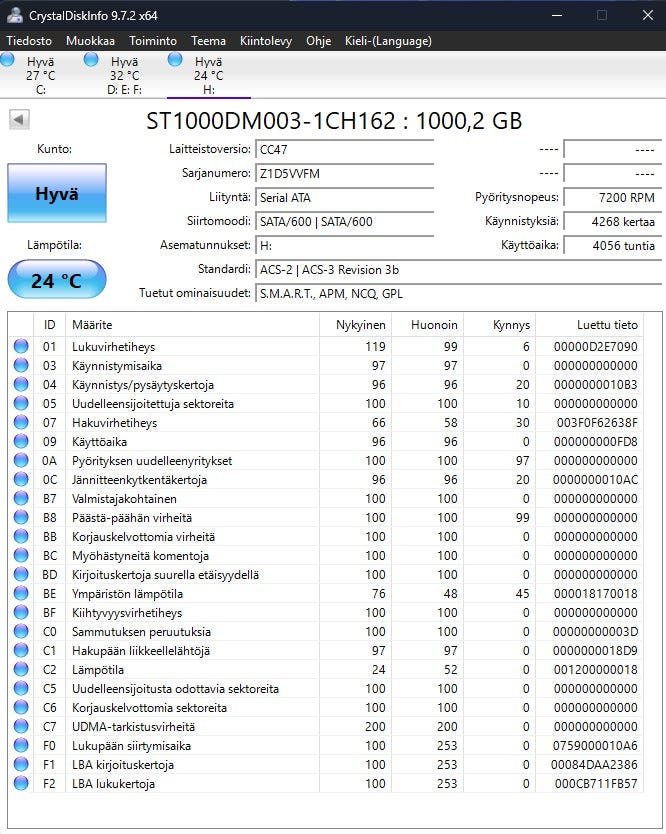
Task: Click the Asematunnukset field H:
Action: click(344, 245)
